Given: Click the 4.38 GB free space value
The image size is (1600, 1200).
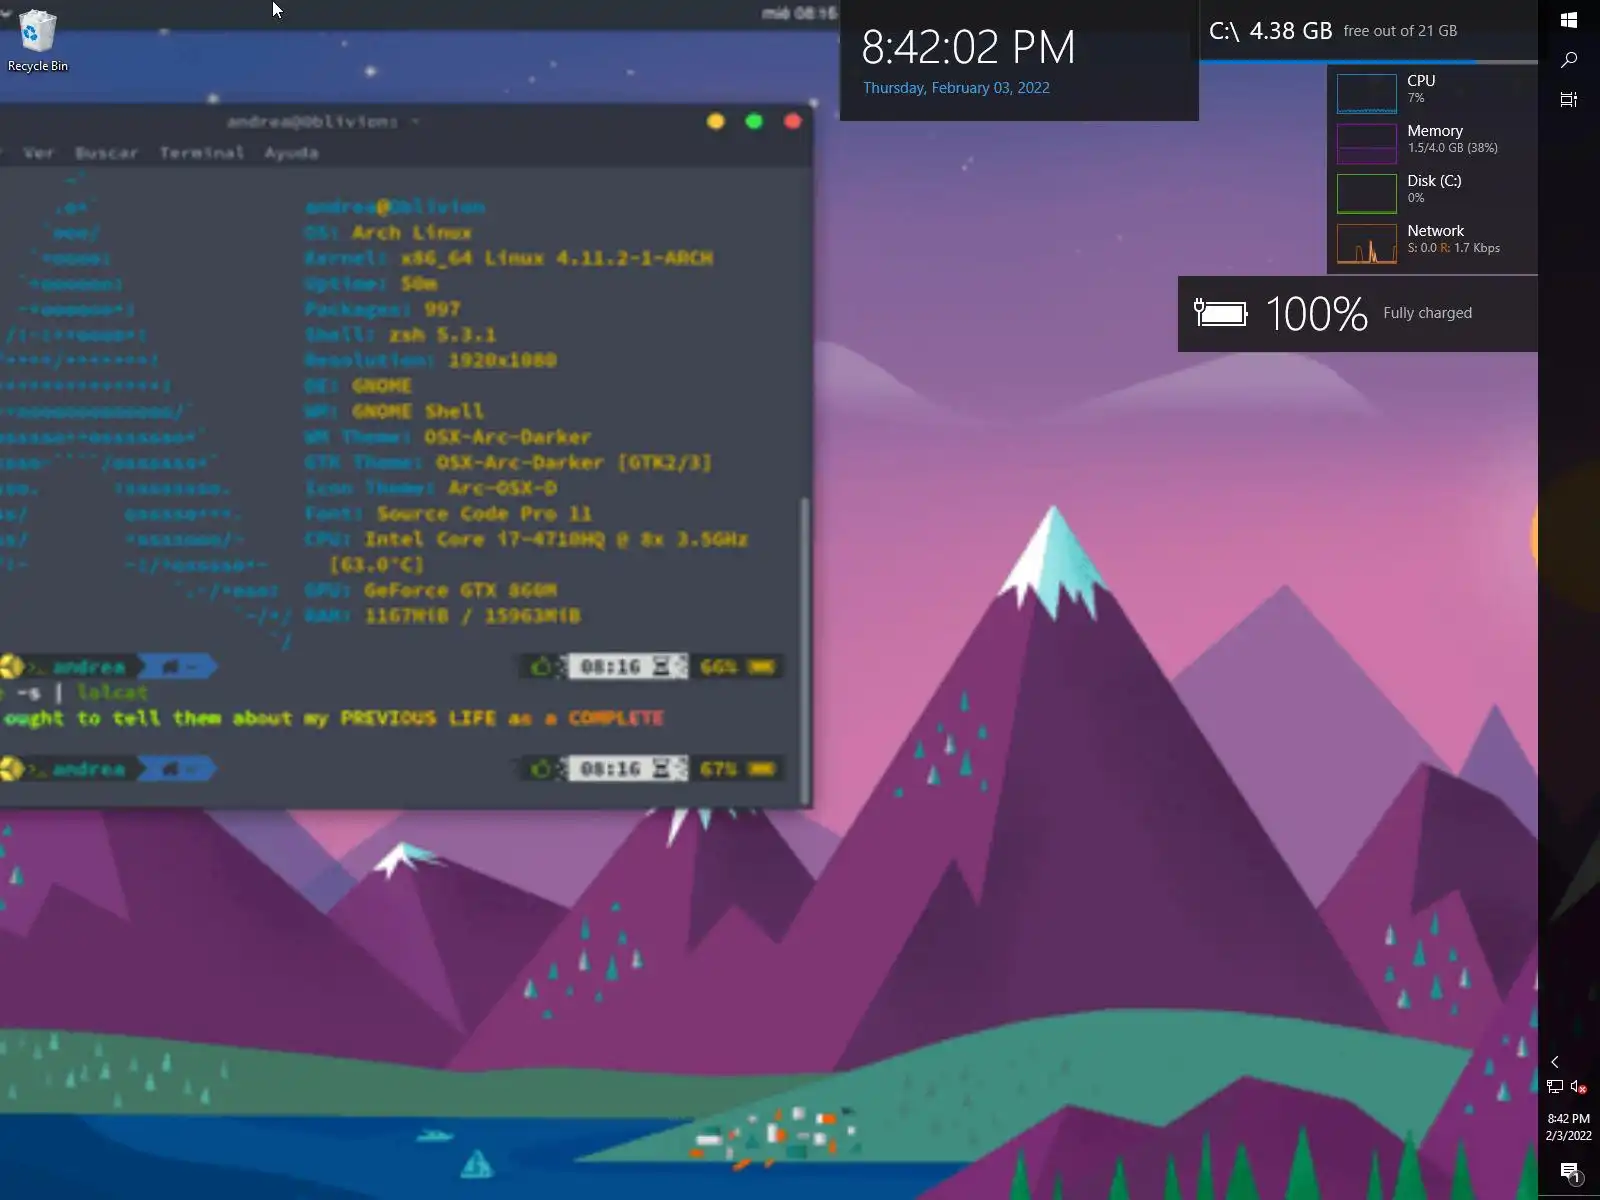Looking at the screenshot, I should pos(1291,31).
